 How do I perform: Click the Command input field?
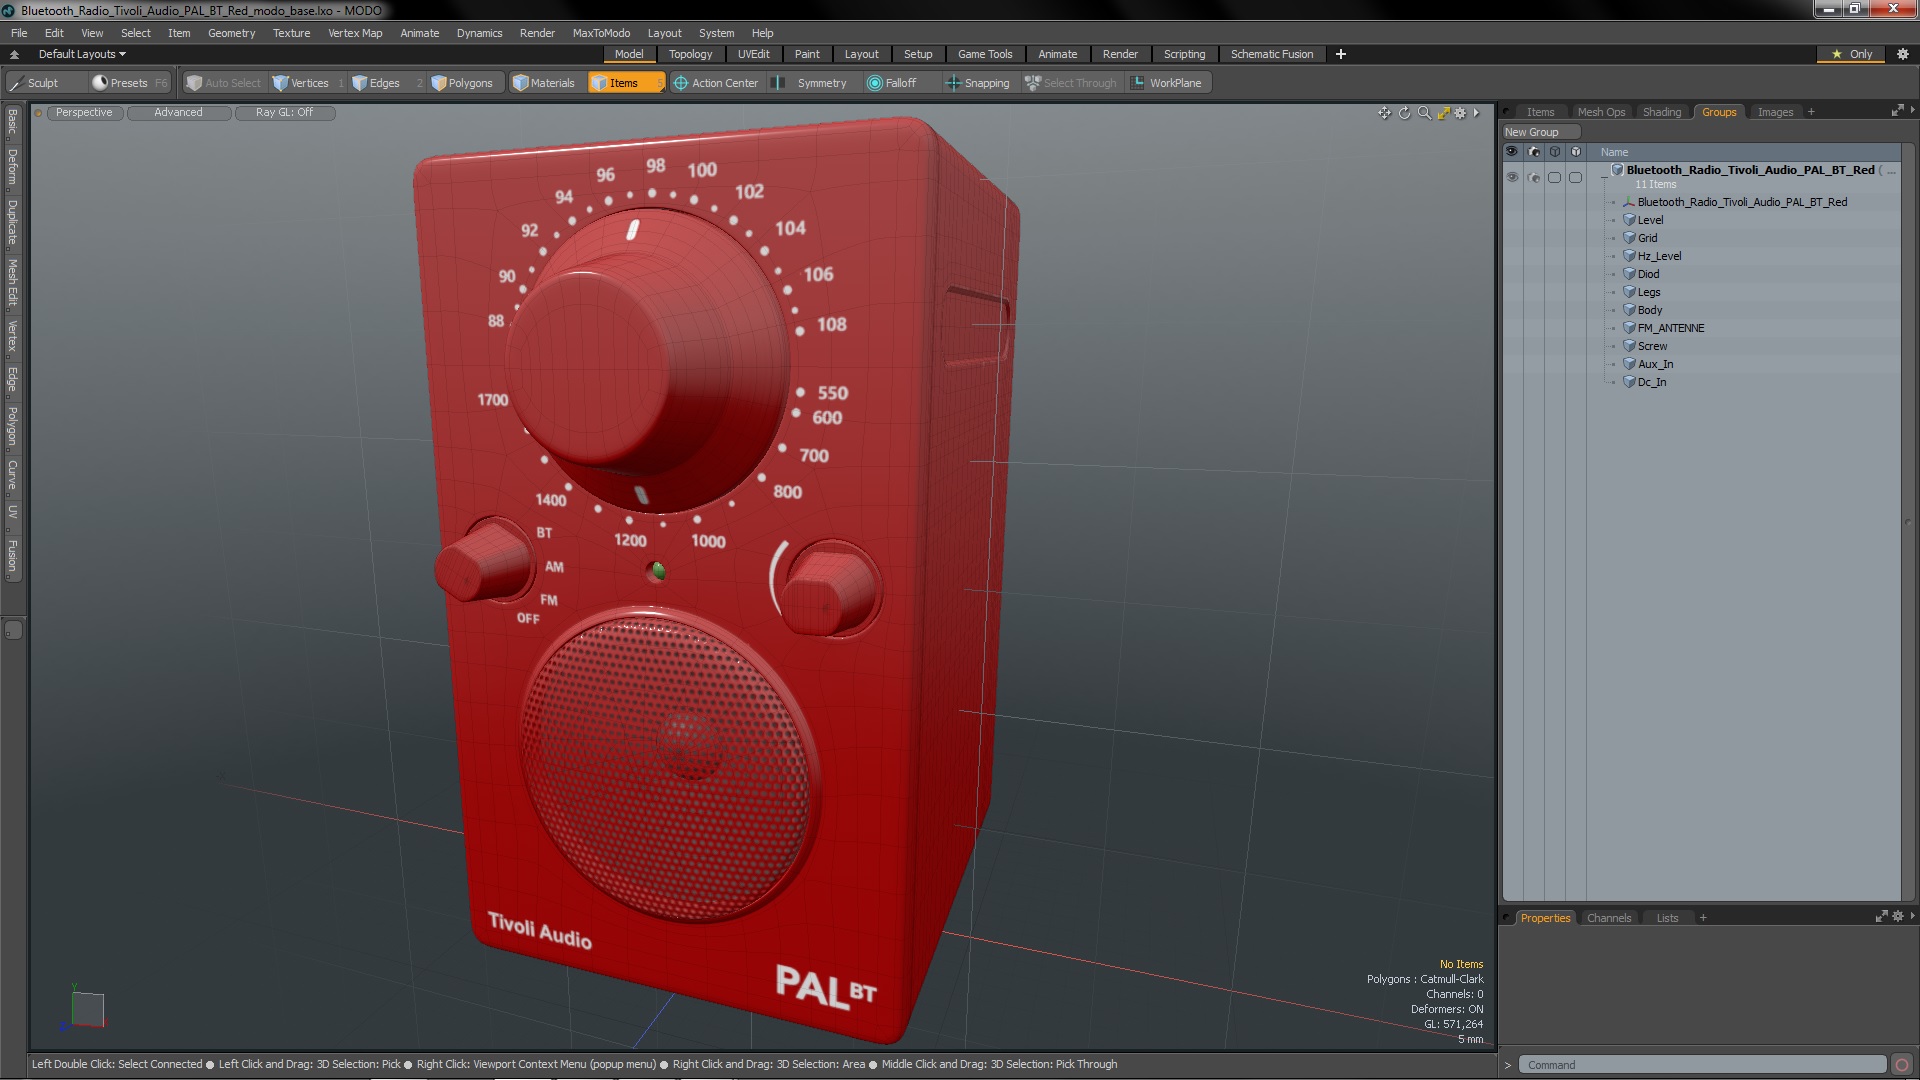click(x=1702, y=1065)
